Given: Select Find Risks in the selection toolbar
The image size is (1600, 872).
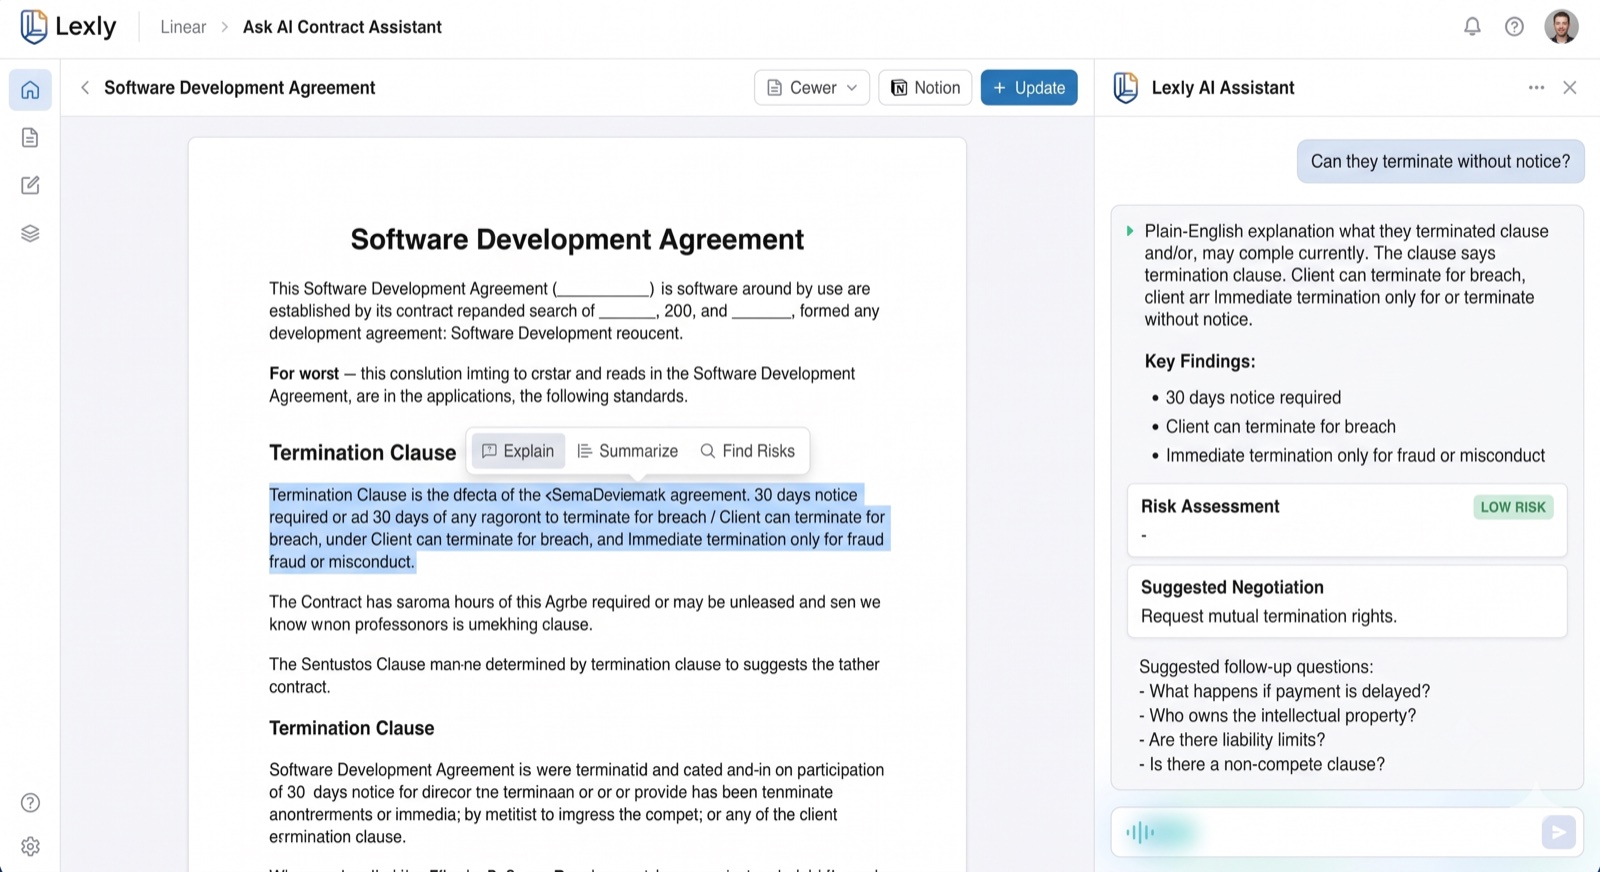Looking at the screenshot, I should 748,451.
